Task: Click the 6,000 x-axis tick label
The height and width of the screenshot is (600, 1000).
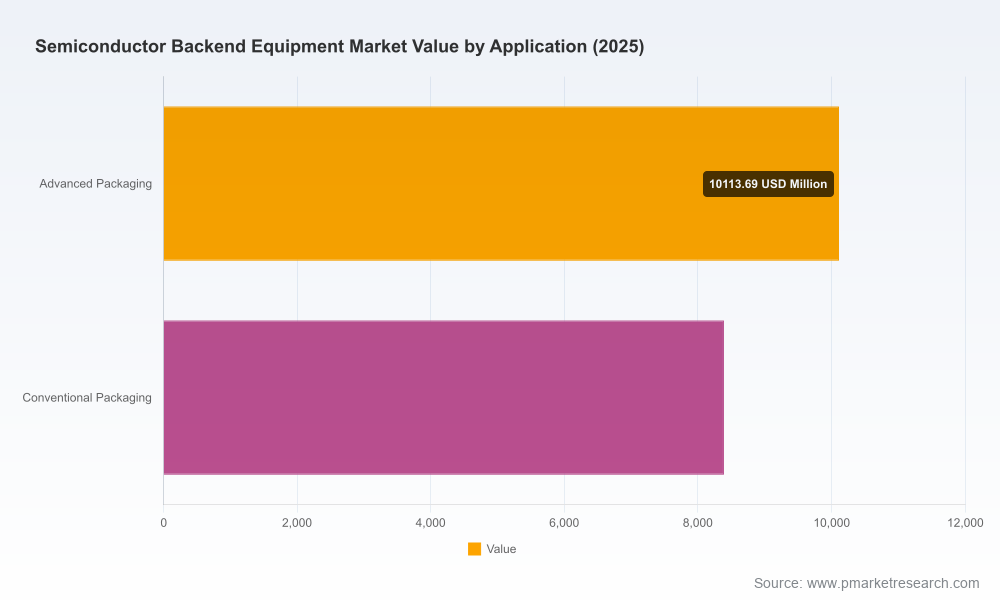Action: [564, 523]
